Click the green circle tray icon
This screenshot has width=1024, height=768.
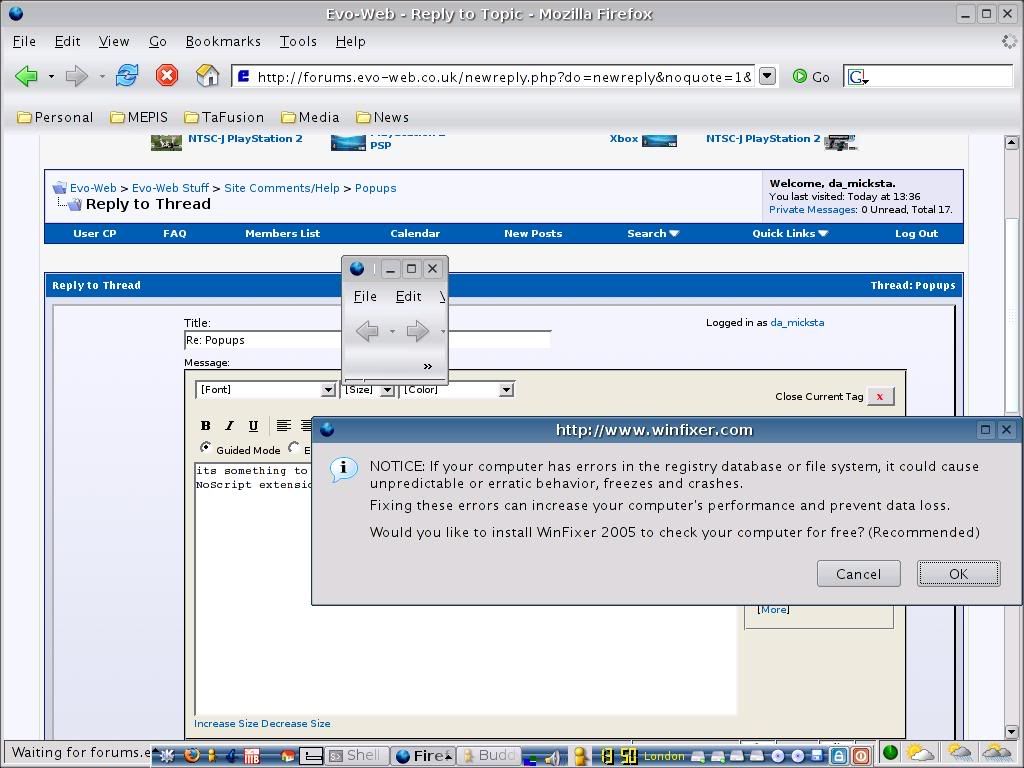coord(889,752)
